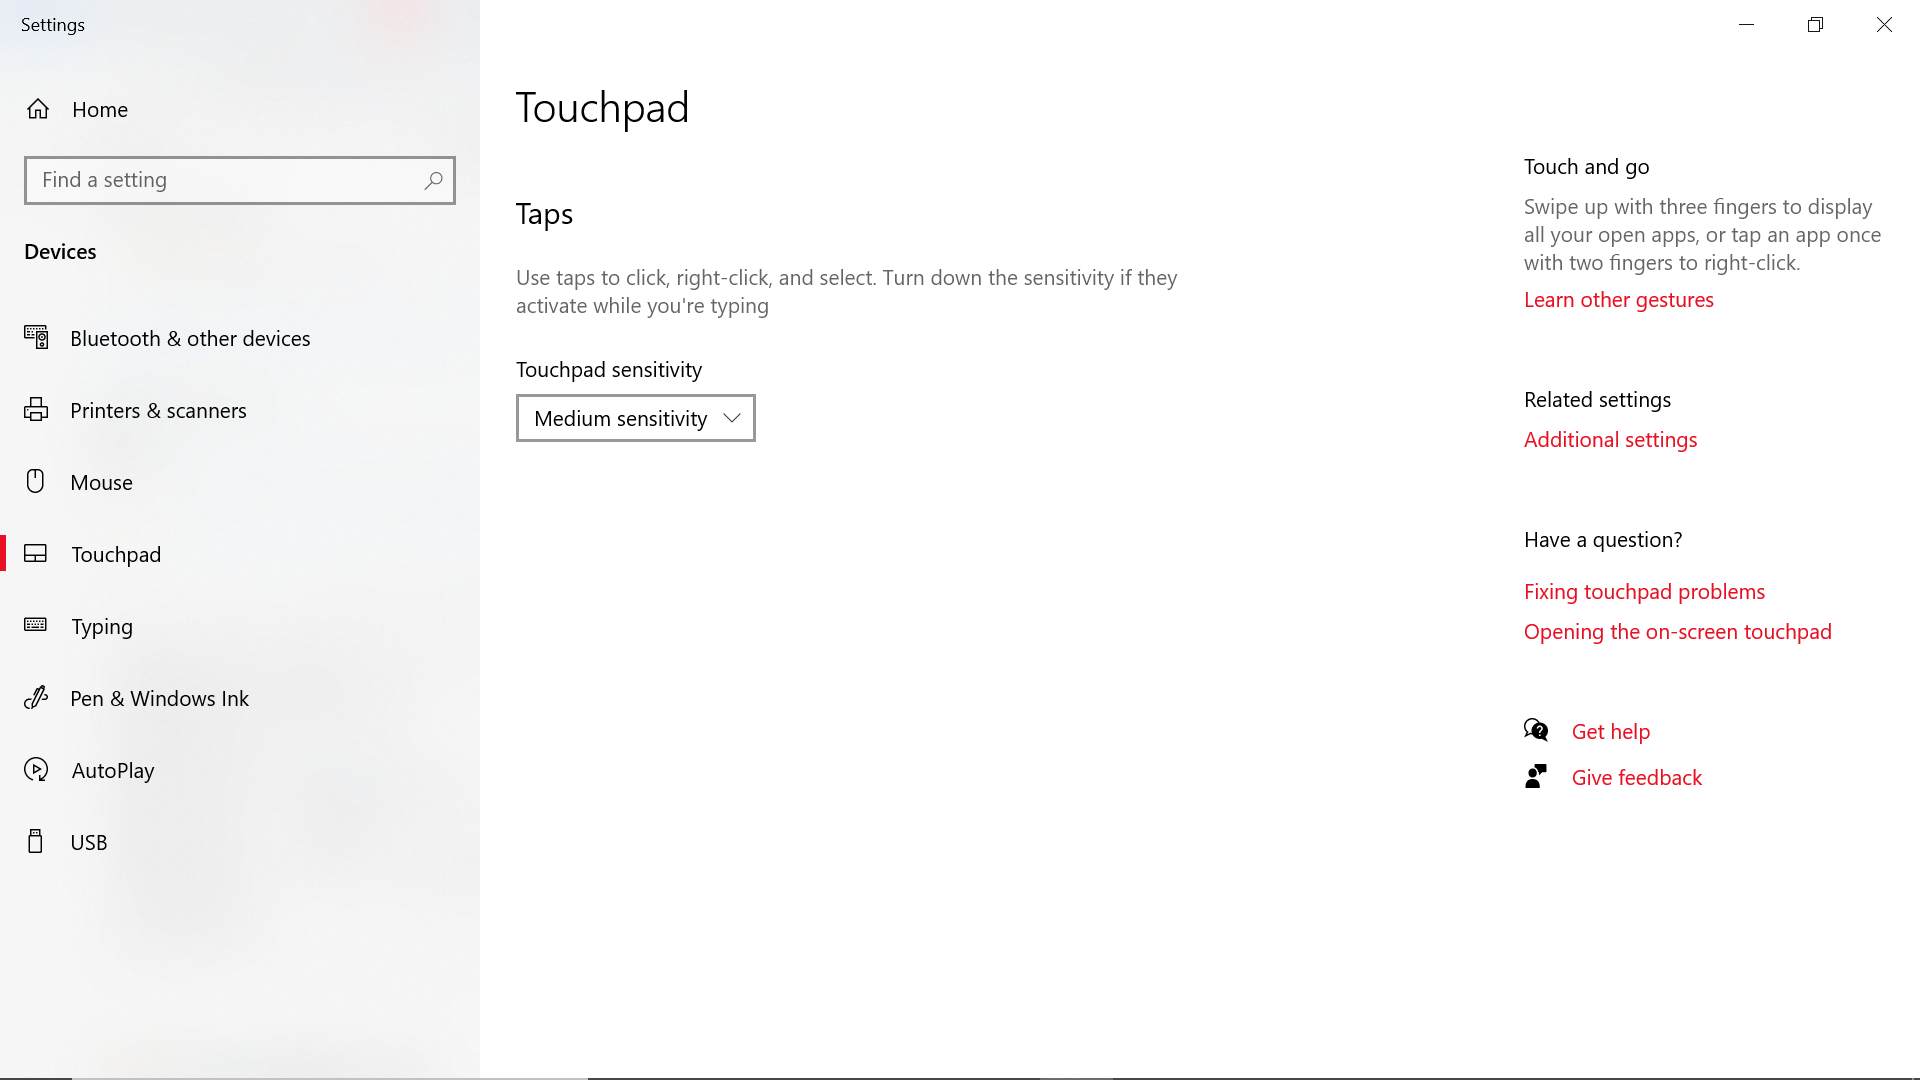Click the Home house icon
Image resolution: width=1920 pixels, height=1080 pixels.
(x=38, y=109)
